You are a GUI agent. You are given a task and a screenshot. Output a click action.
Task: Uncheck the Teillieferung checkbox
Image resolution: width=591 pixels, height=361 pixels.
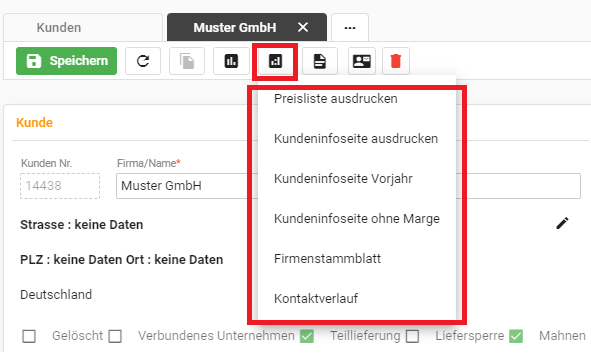pyautogui.click(x=307, y=336)
